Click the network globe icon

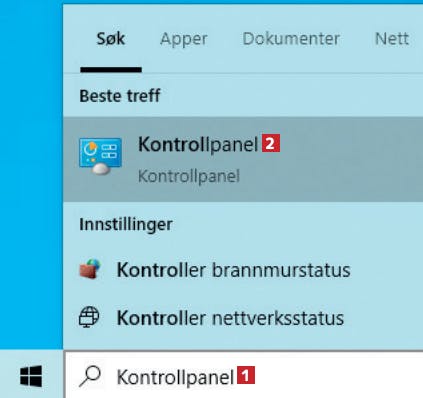[89, 317]
